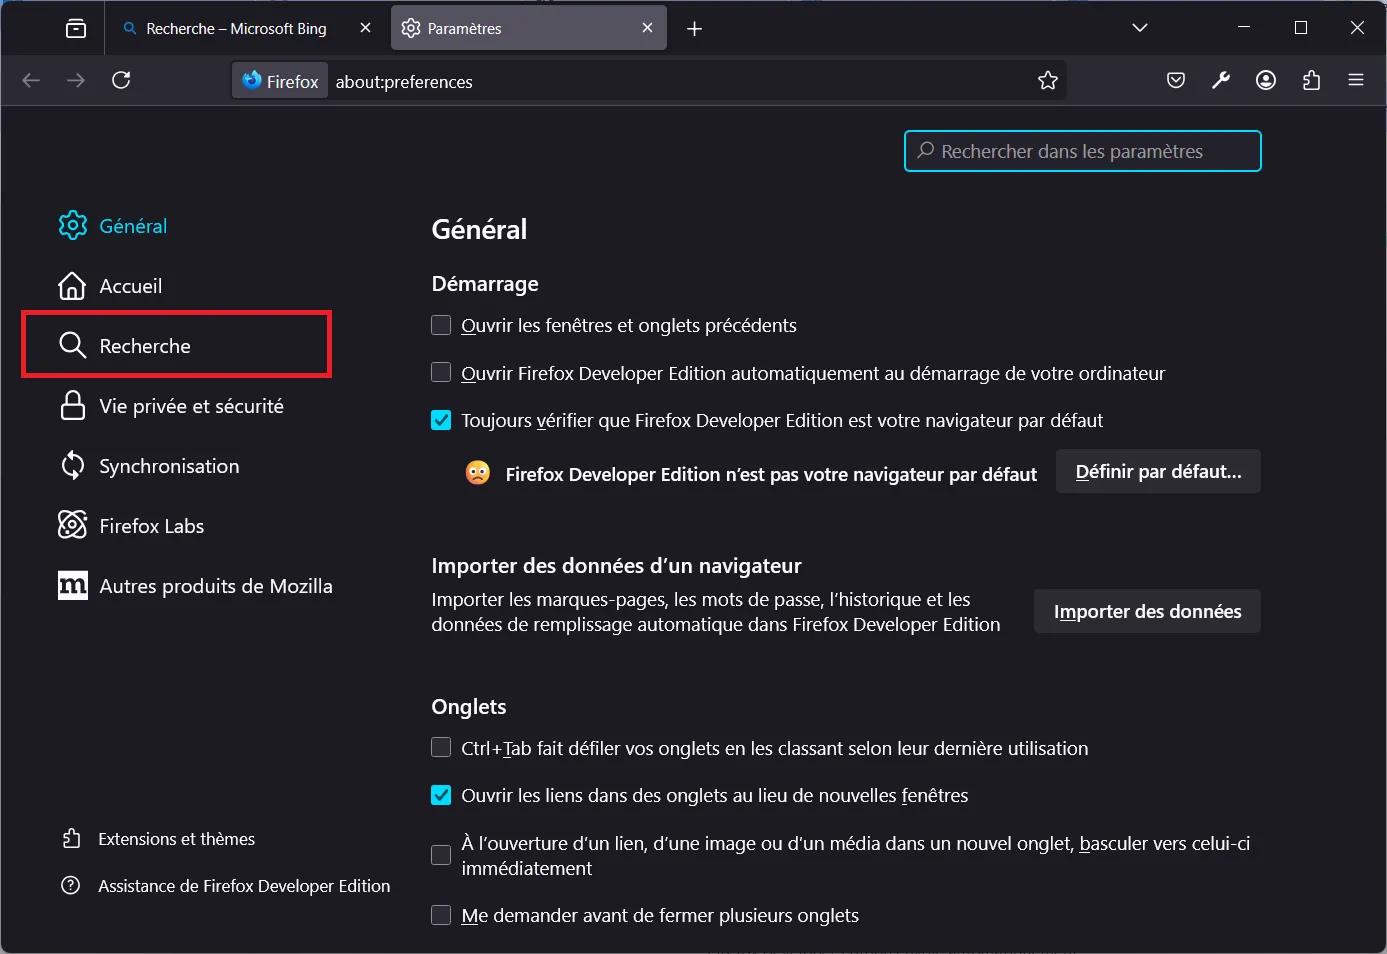Click the forward navigation arrow
Image resolution: width=1387 pixels, height=954 pixels.
76,80
